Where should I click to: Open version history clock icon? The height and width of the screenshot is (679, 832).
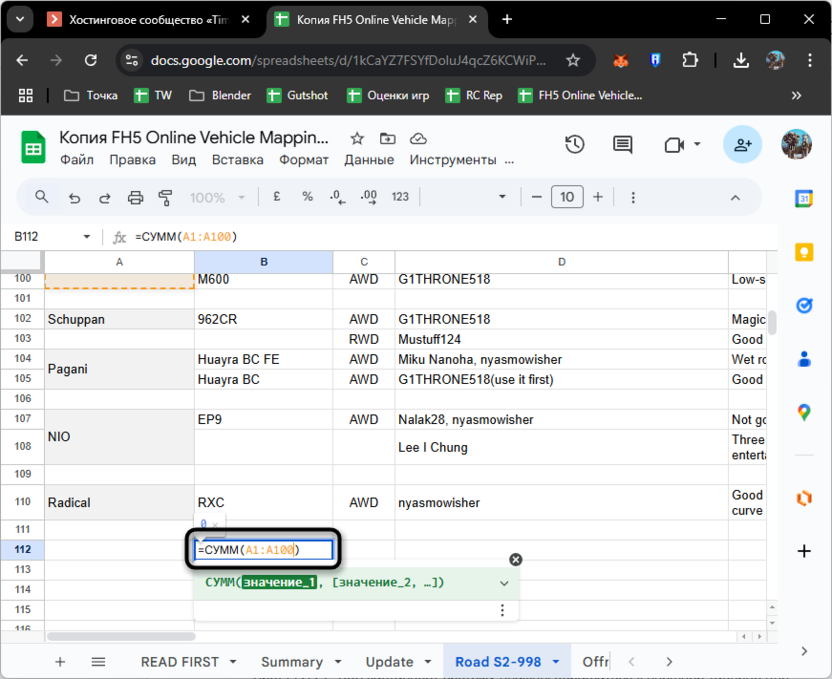pos(574,145)
